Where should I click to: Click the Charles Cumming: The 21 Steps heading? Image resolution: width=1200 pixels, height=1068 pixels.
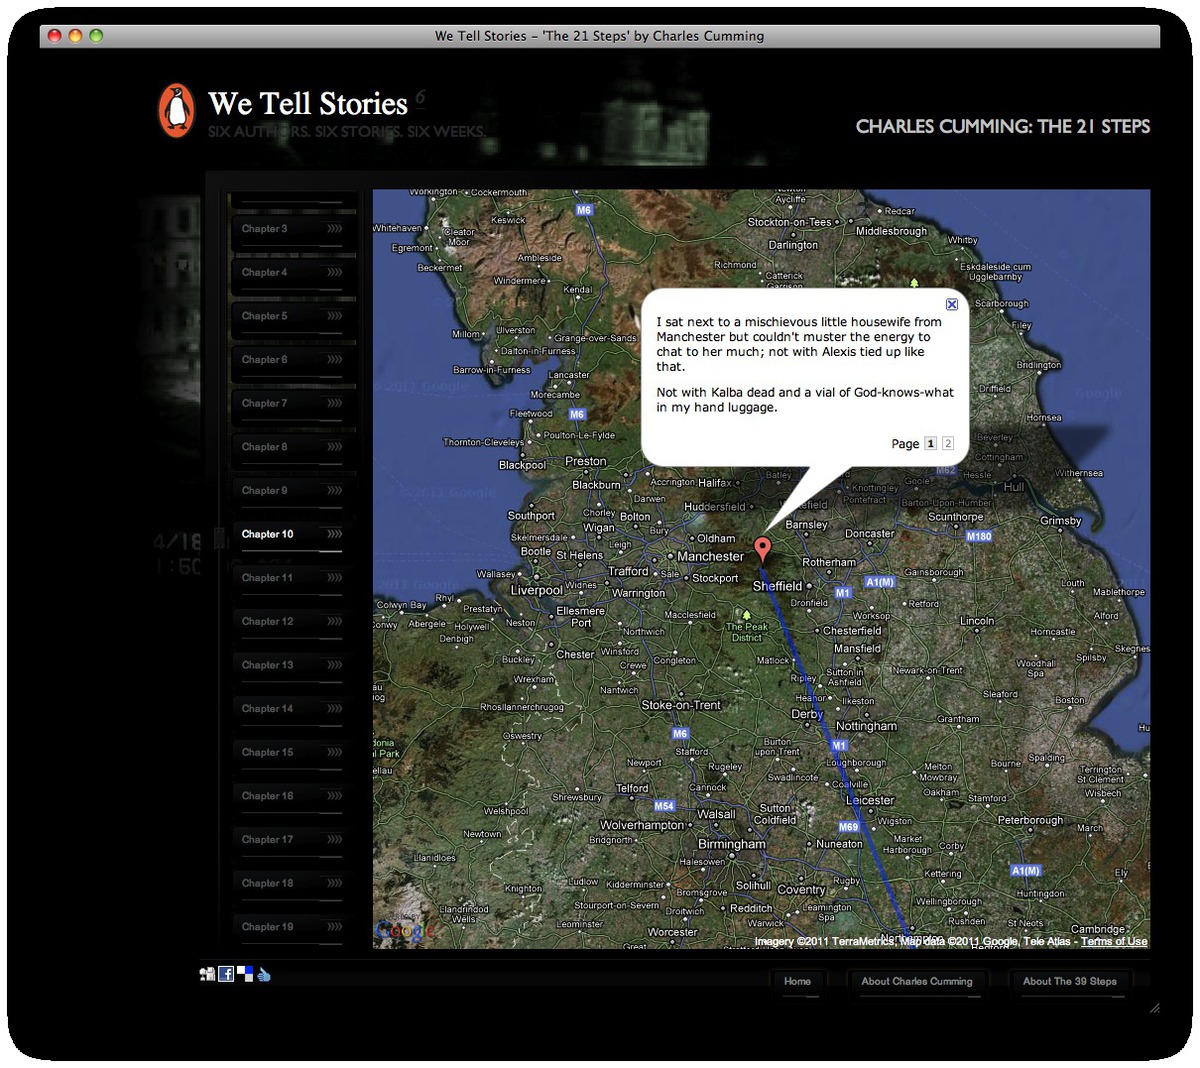click(1003, 127)
